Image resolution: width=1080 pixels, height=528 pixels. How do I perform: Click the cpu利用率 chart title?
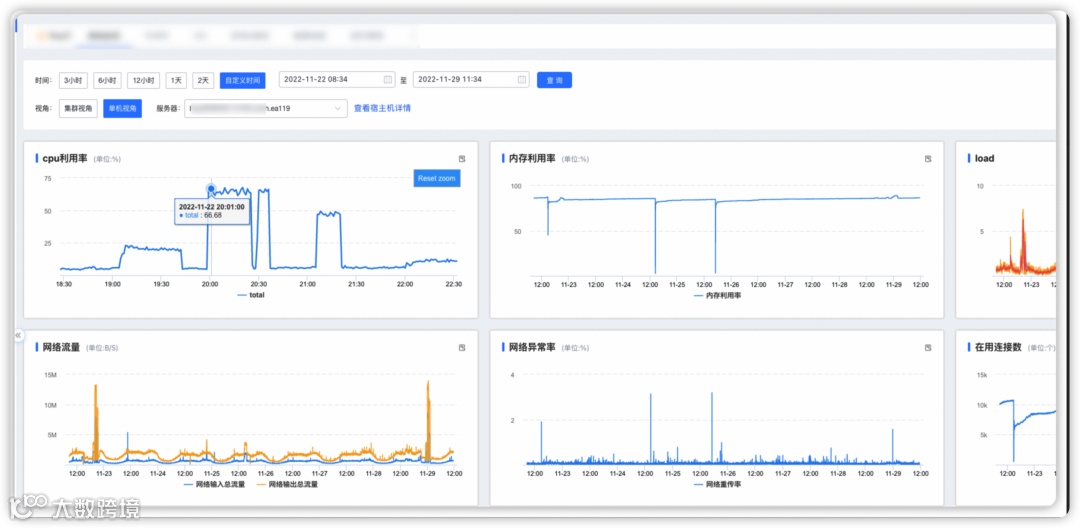[65, 158]
